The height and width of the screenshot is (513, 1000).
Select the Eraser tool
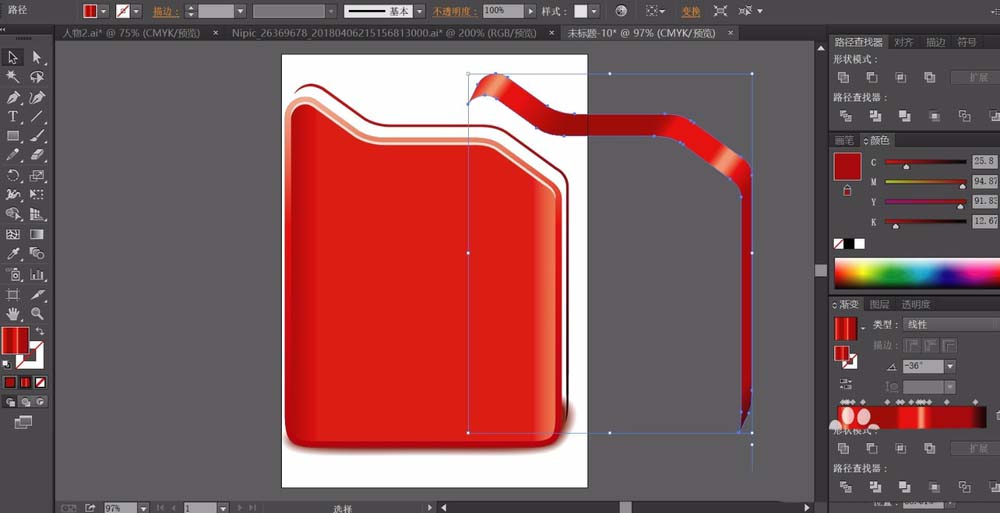point(37,155)
